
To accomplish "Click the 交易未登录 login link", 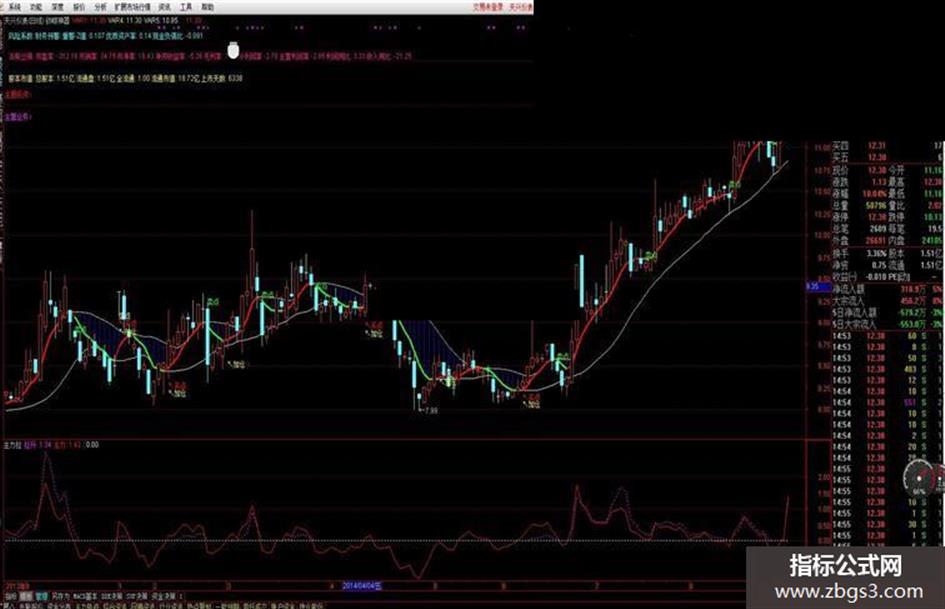I will [488, 7].
